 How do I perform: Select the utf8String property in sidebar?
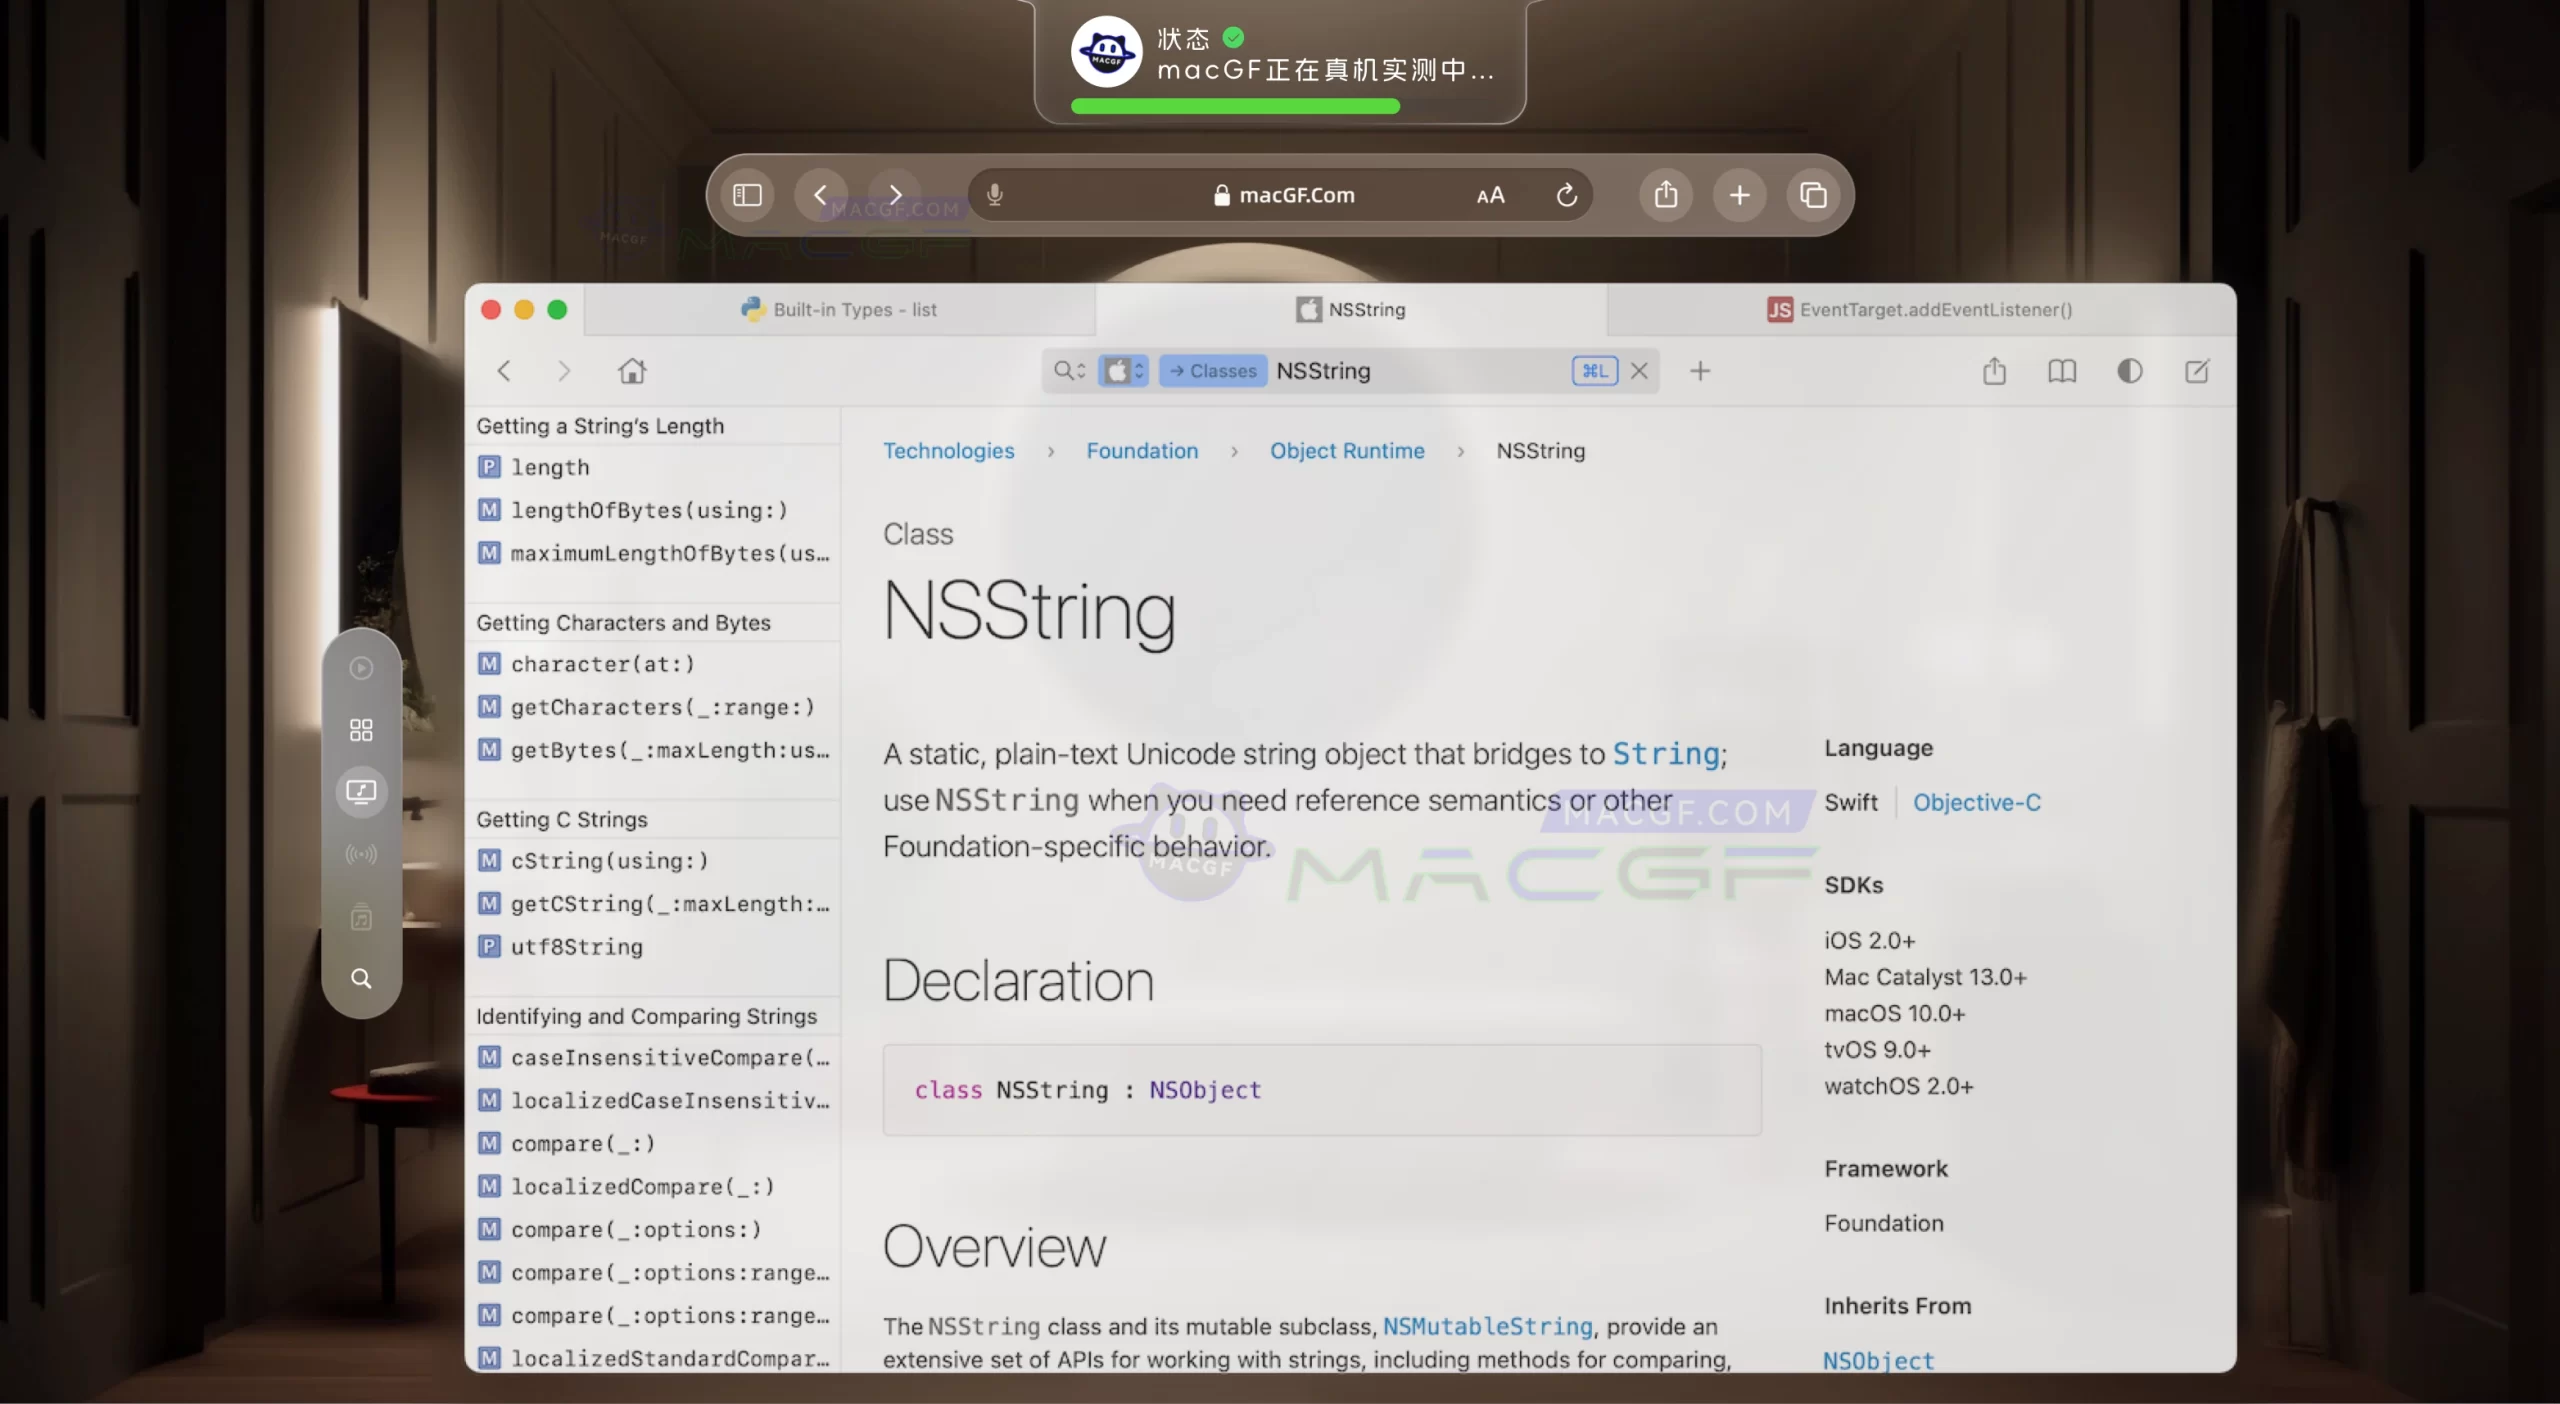[x=576, y=946]
